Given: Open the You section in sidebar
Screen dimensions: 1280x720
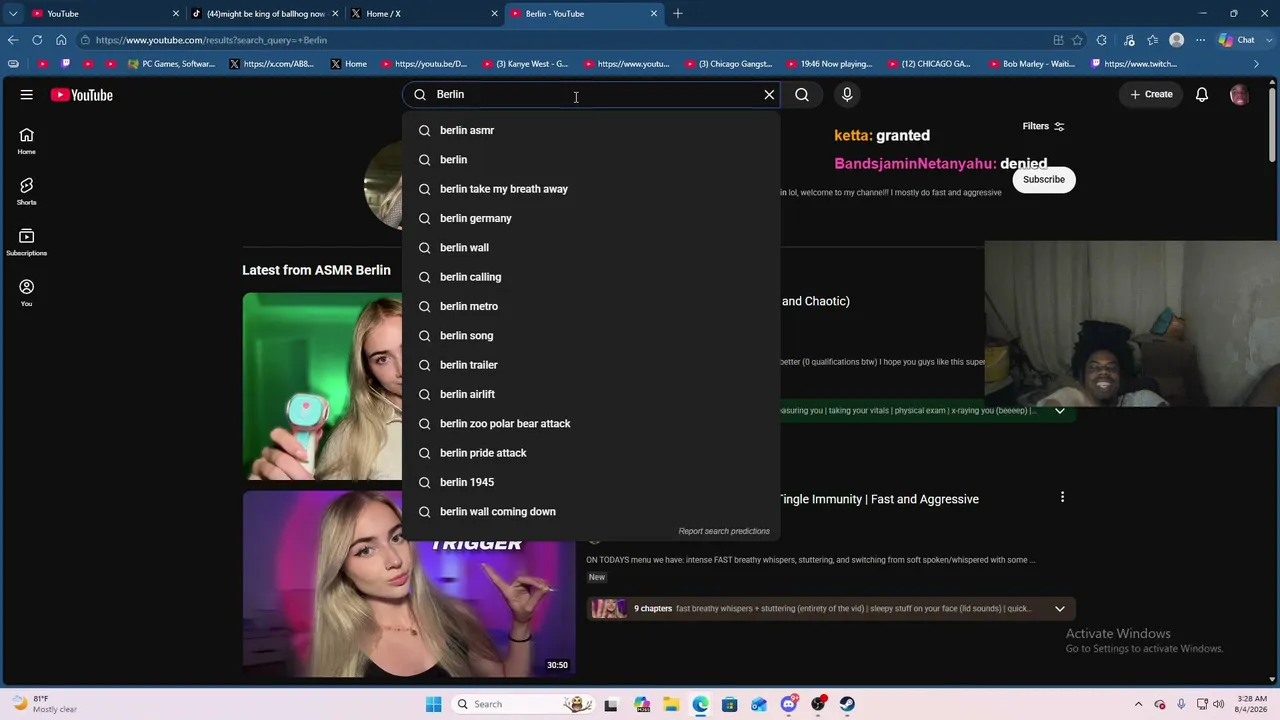Looking at the screenshot, I should point(26,293).
